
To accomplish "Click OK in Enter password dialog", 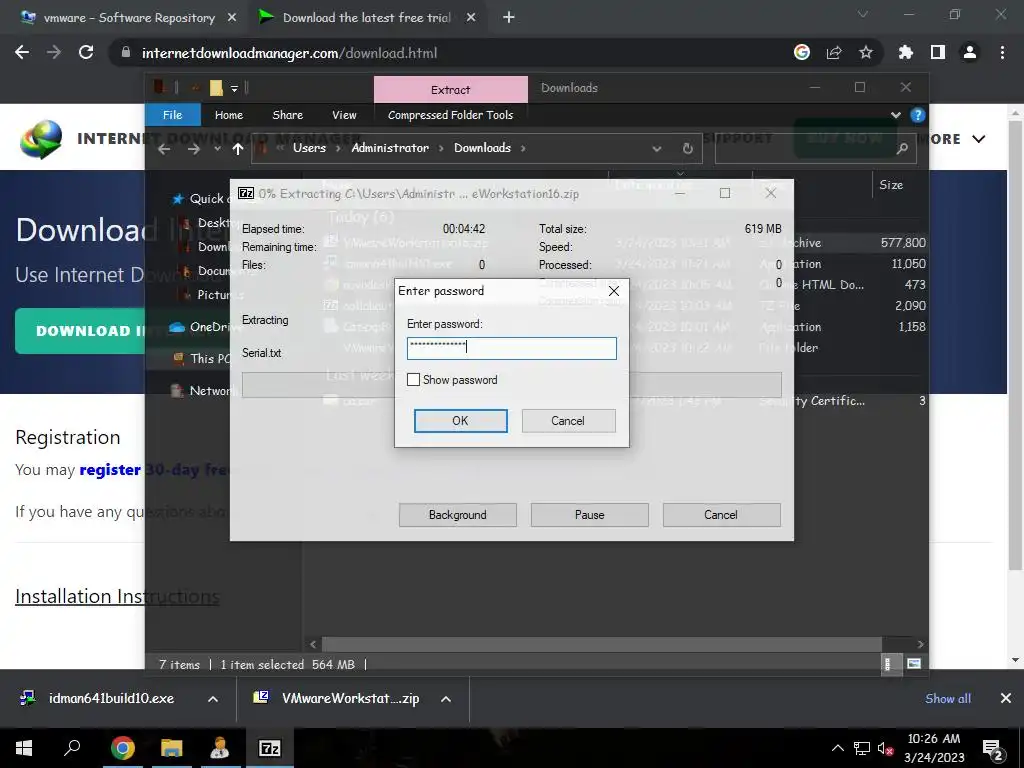I will click(x=460, y=421).
